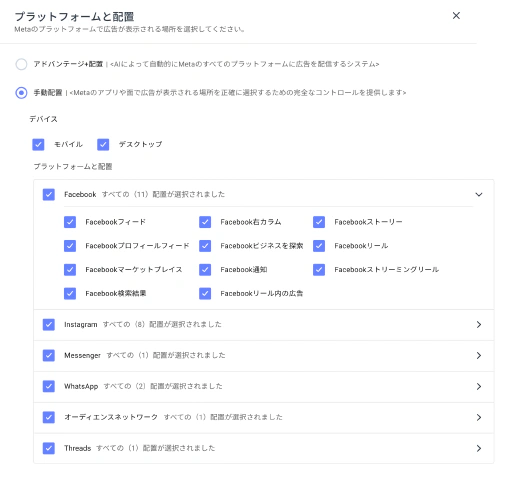512x482 pixels.
Task: Toggle the Instagram platform checkbox
Action: pos(49,325)
